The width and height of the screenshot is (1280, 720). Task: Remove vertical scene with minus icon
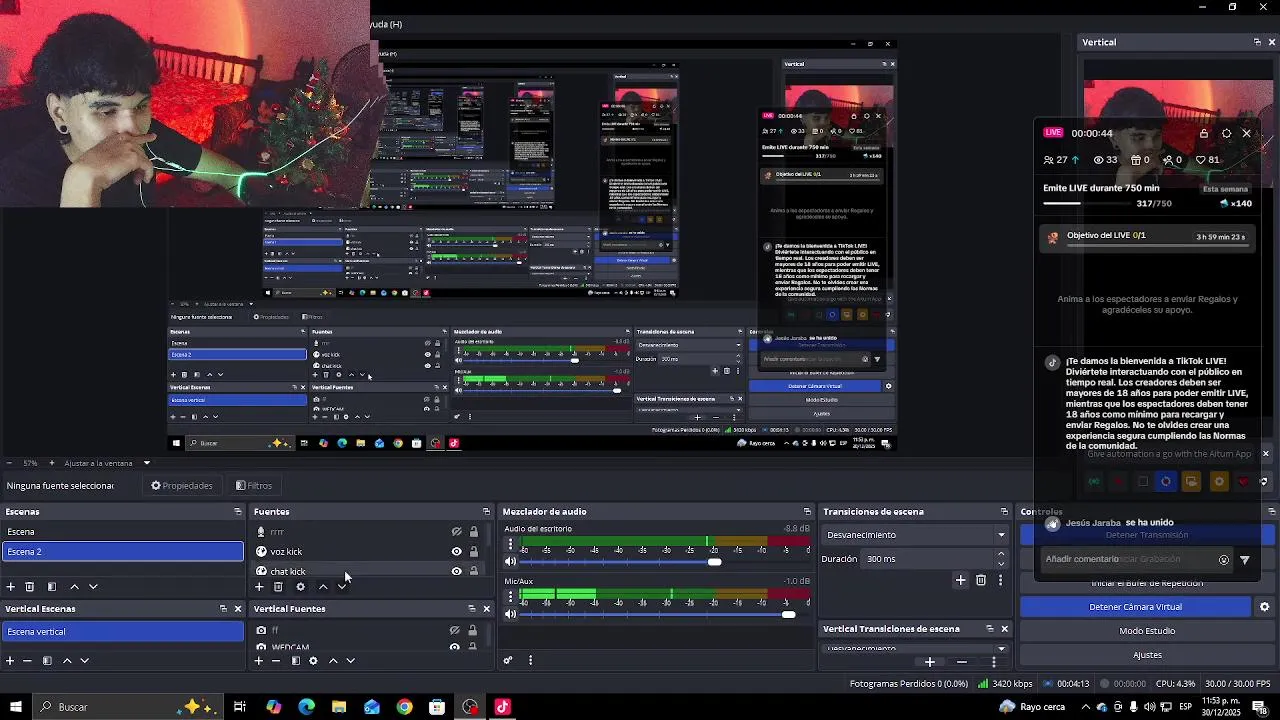tap(28, 661)
